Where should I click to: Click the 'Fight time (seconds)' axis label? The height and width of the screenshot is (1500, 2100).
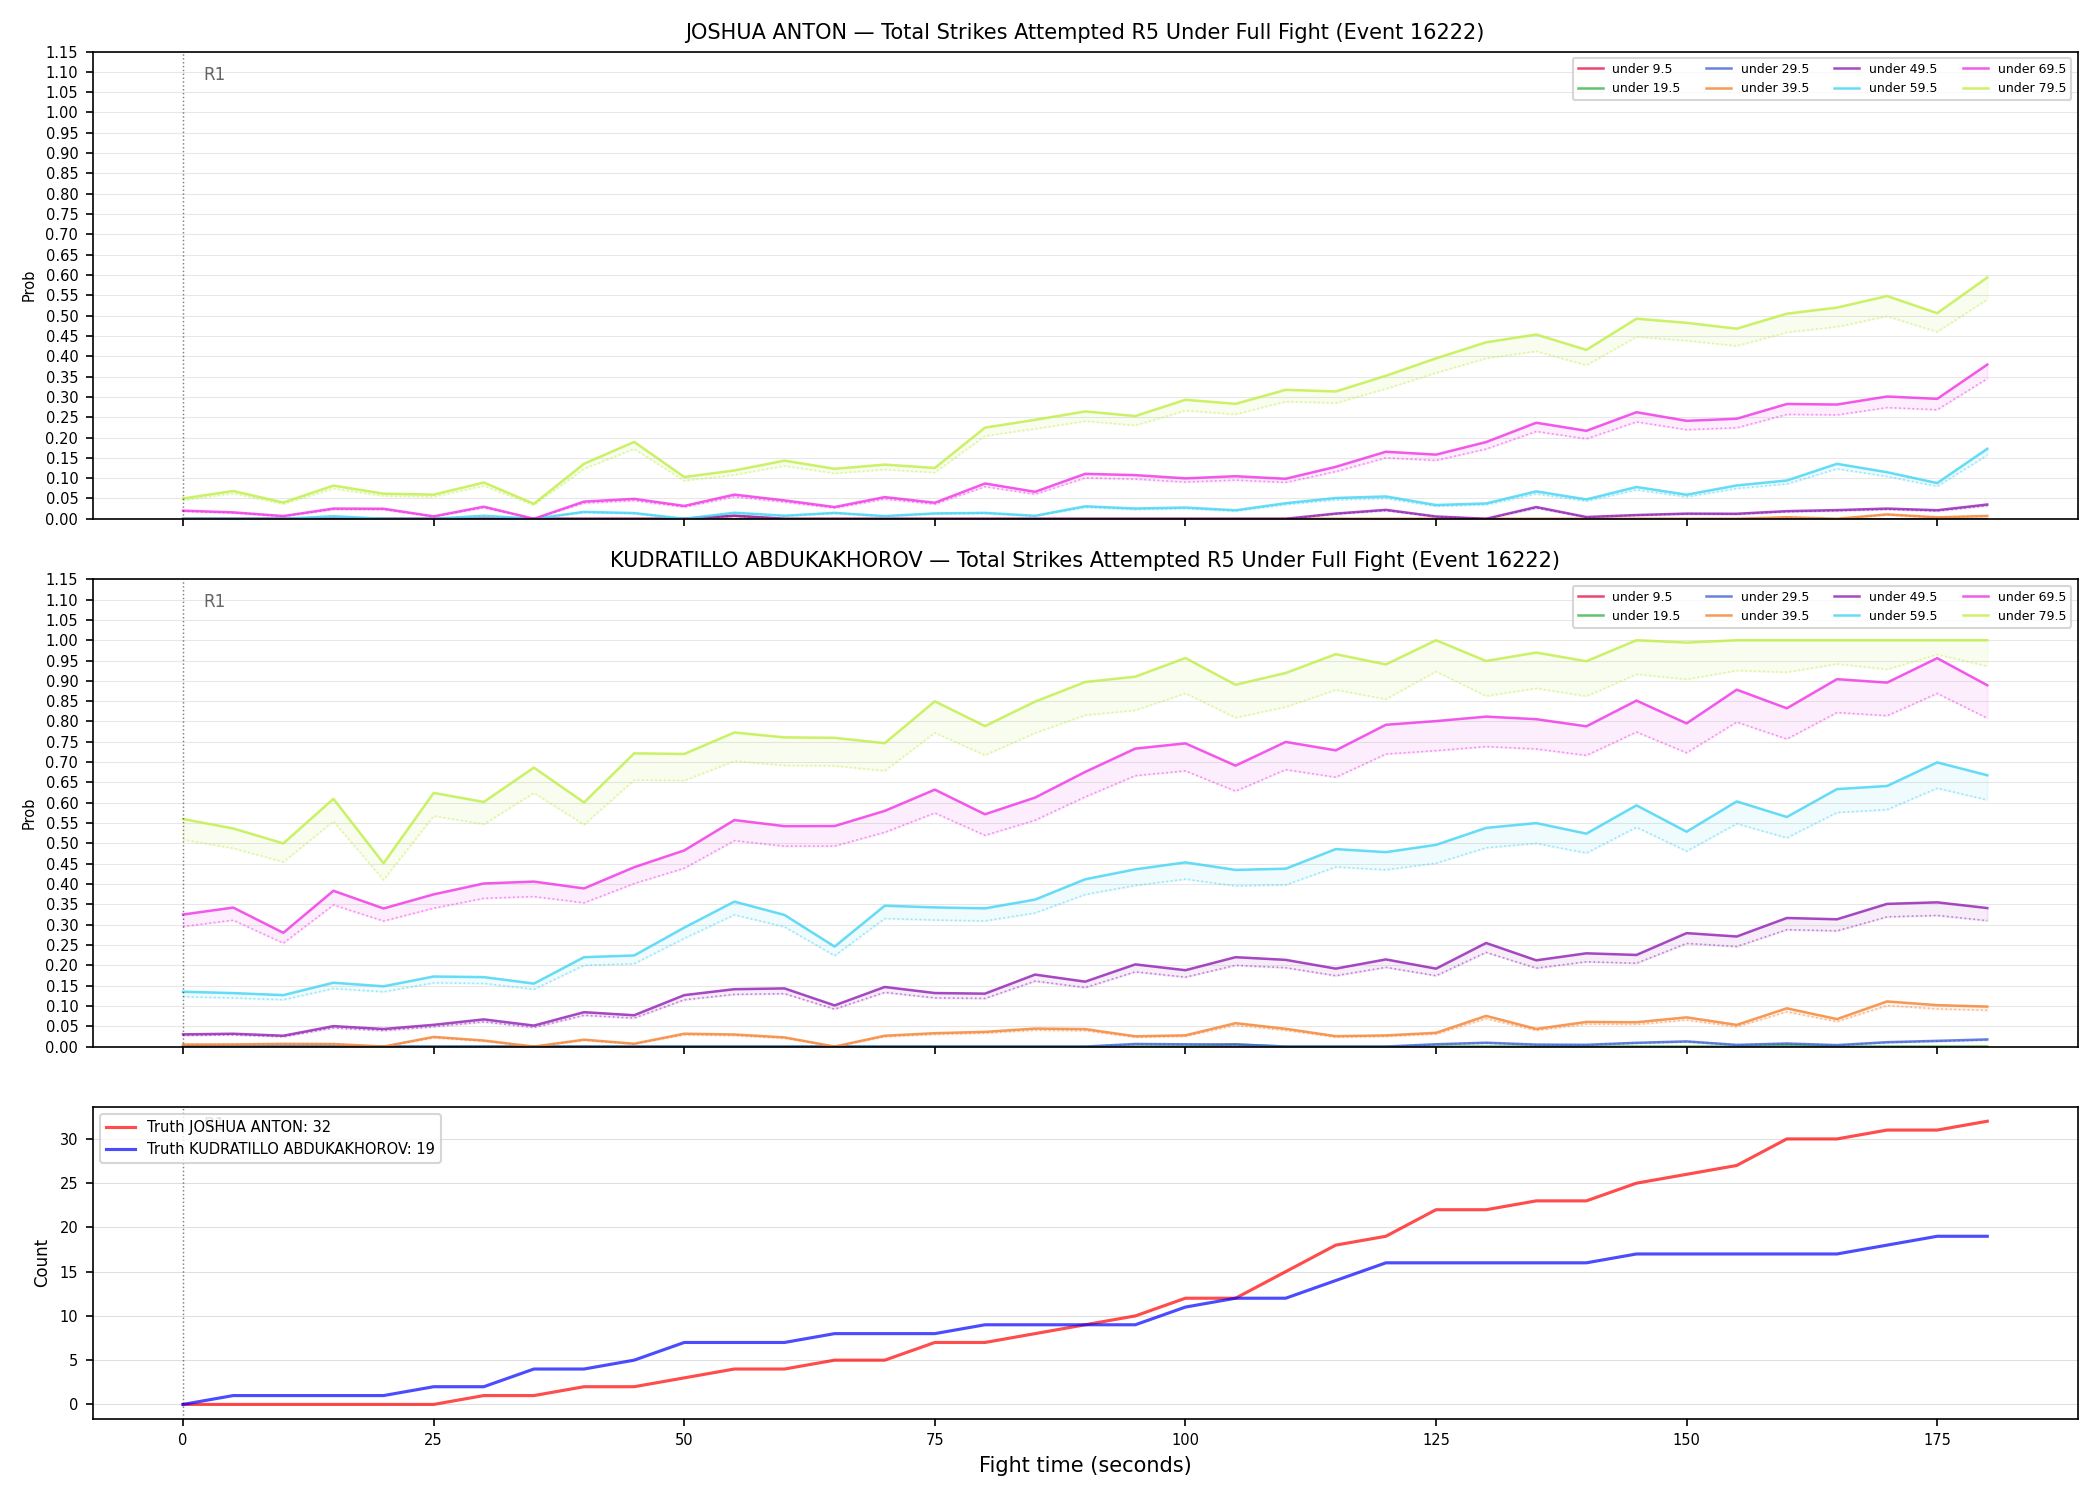coord(1085,1465)
